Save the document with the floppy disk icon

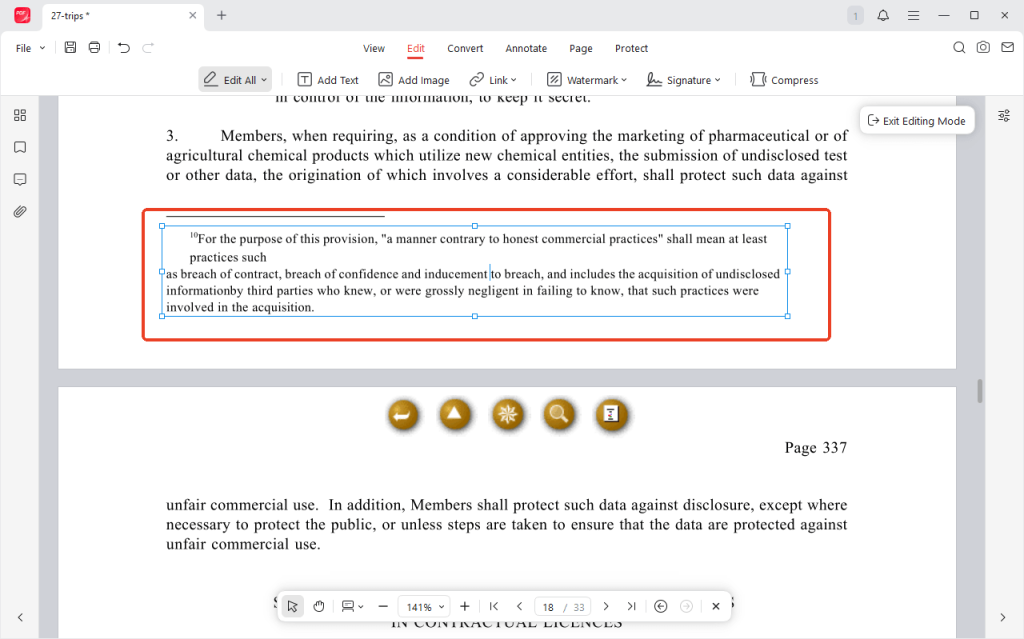70,47
